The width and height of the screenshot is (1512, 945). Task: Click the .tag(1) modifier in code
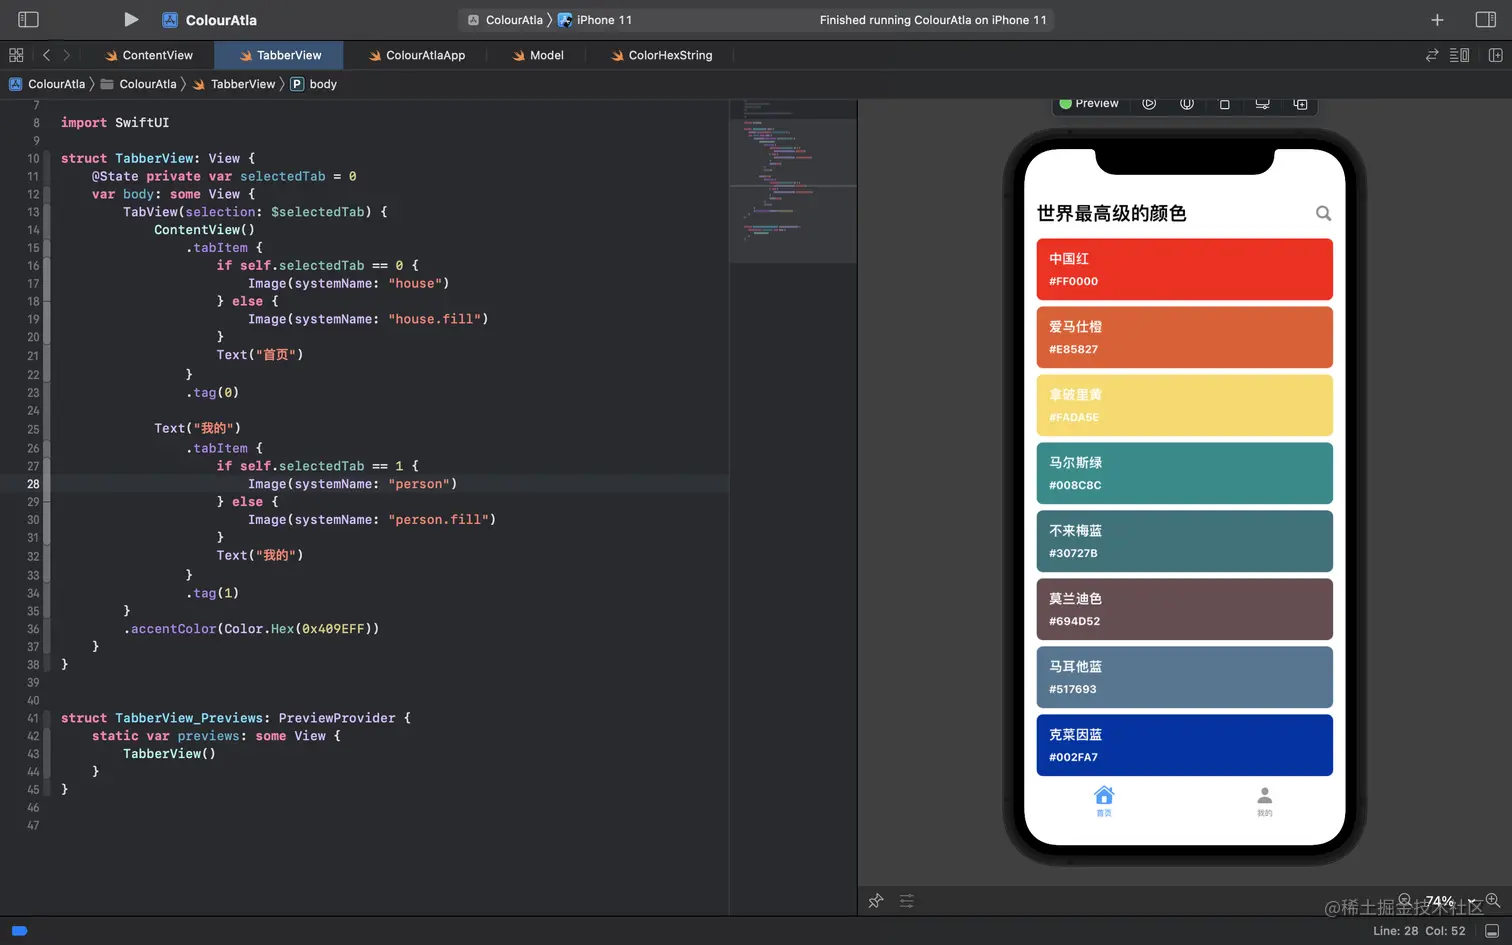(212, 593)
